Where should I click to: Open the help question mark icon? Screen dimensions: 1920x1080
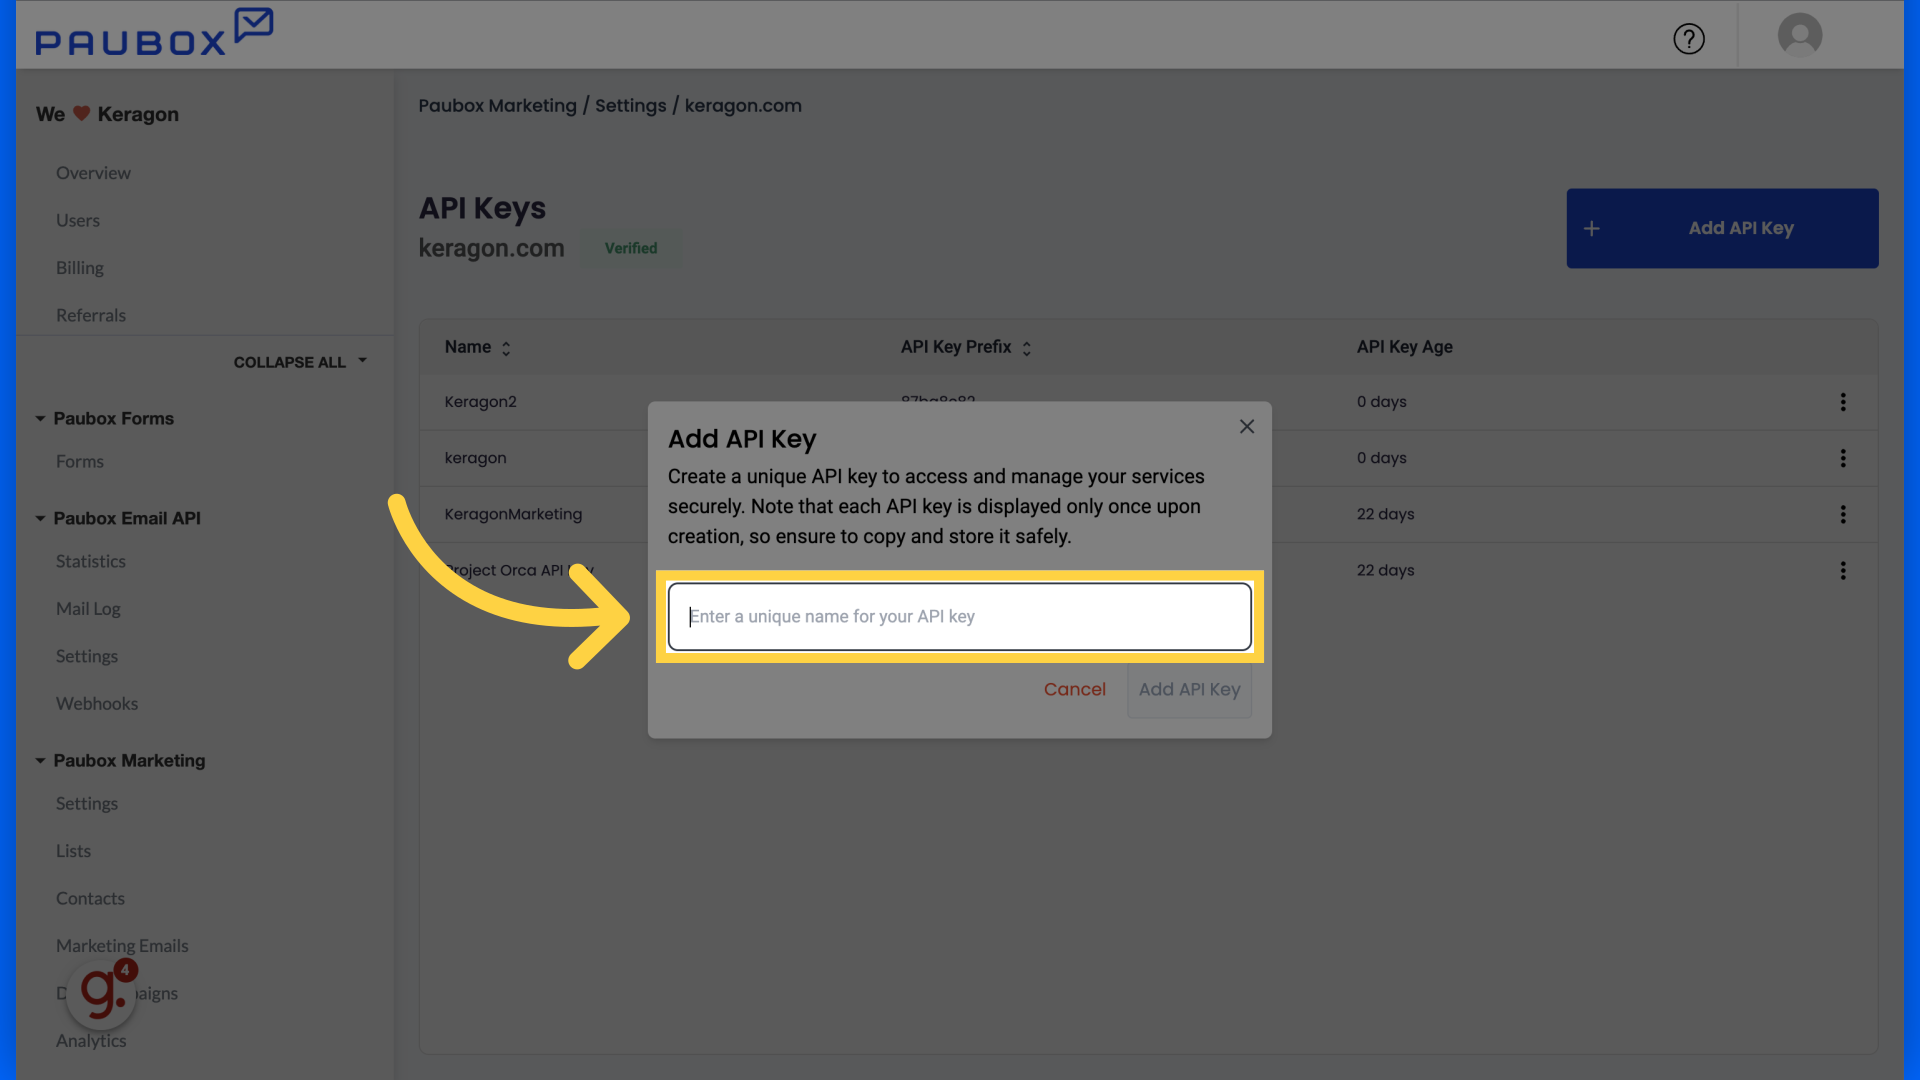1689,39
